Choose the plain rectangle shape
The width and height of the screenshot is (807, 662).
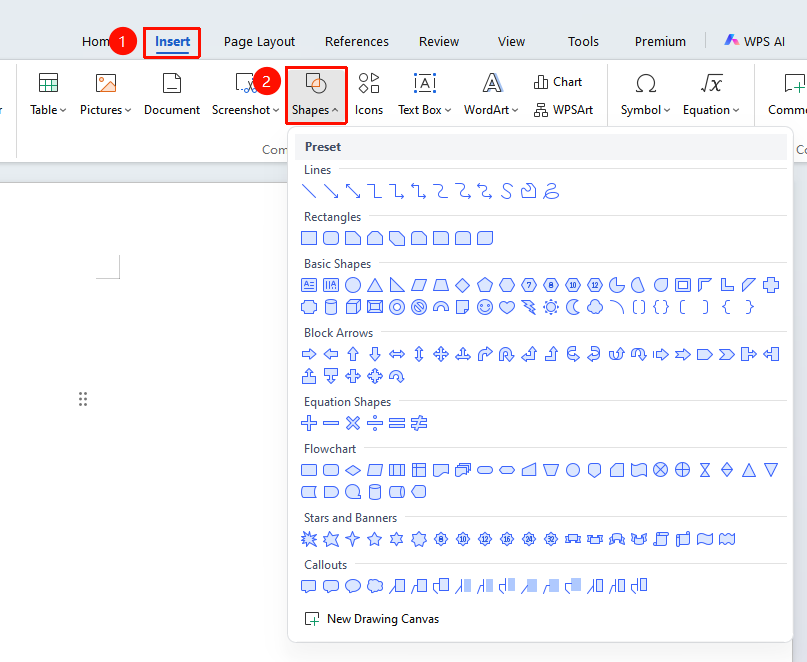pyautogui.click(x=309, y=238)
